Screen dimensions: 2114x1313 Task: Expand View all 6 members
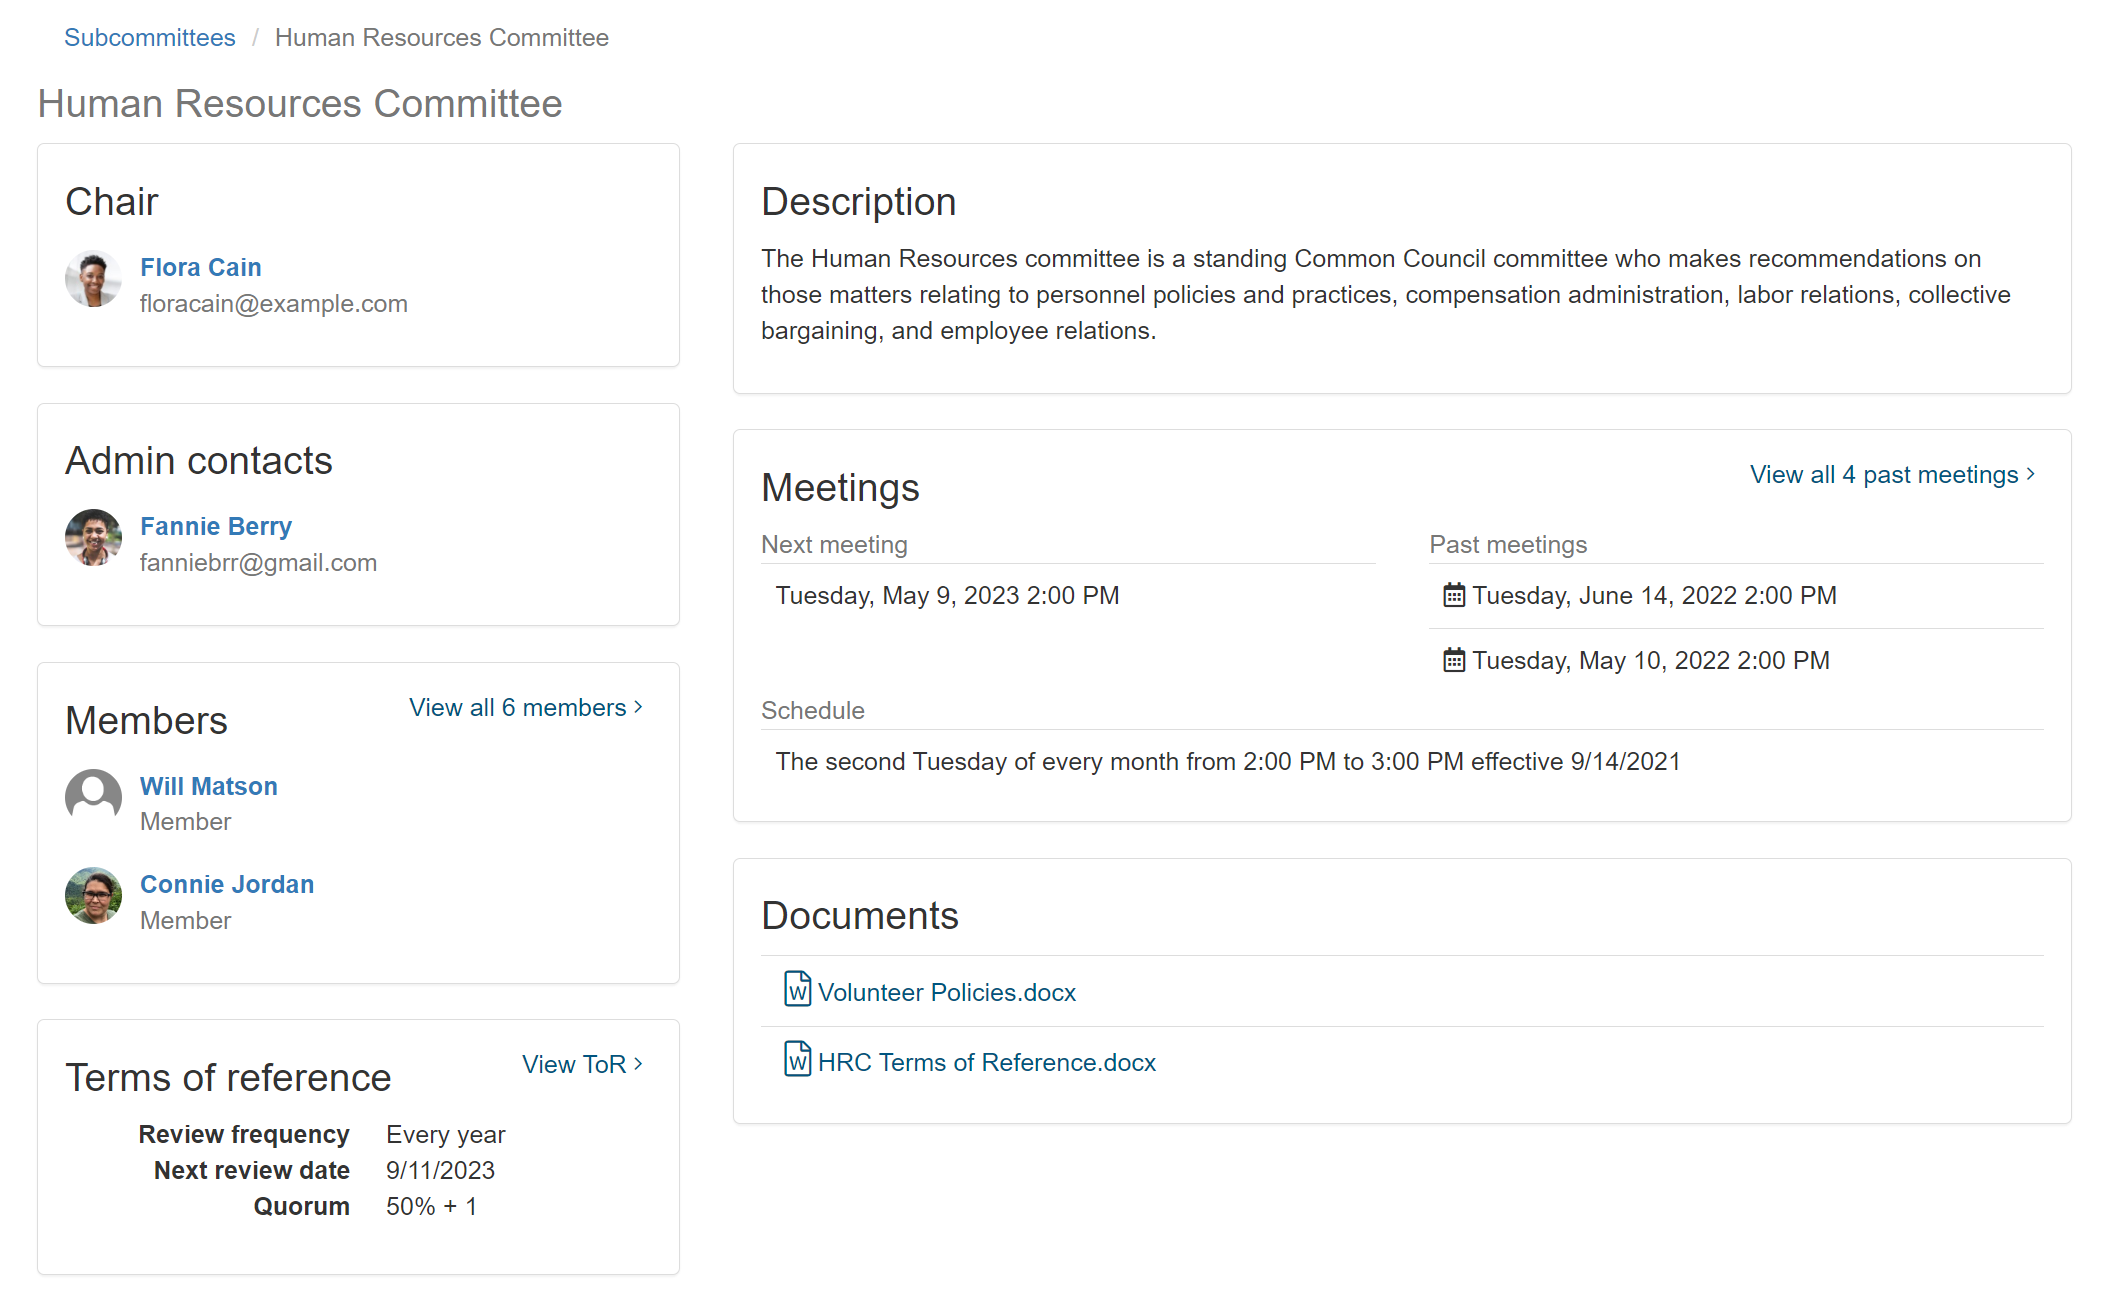(525, 708)
